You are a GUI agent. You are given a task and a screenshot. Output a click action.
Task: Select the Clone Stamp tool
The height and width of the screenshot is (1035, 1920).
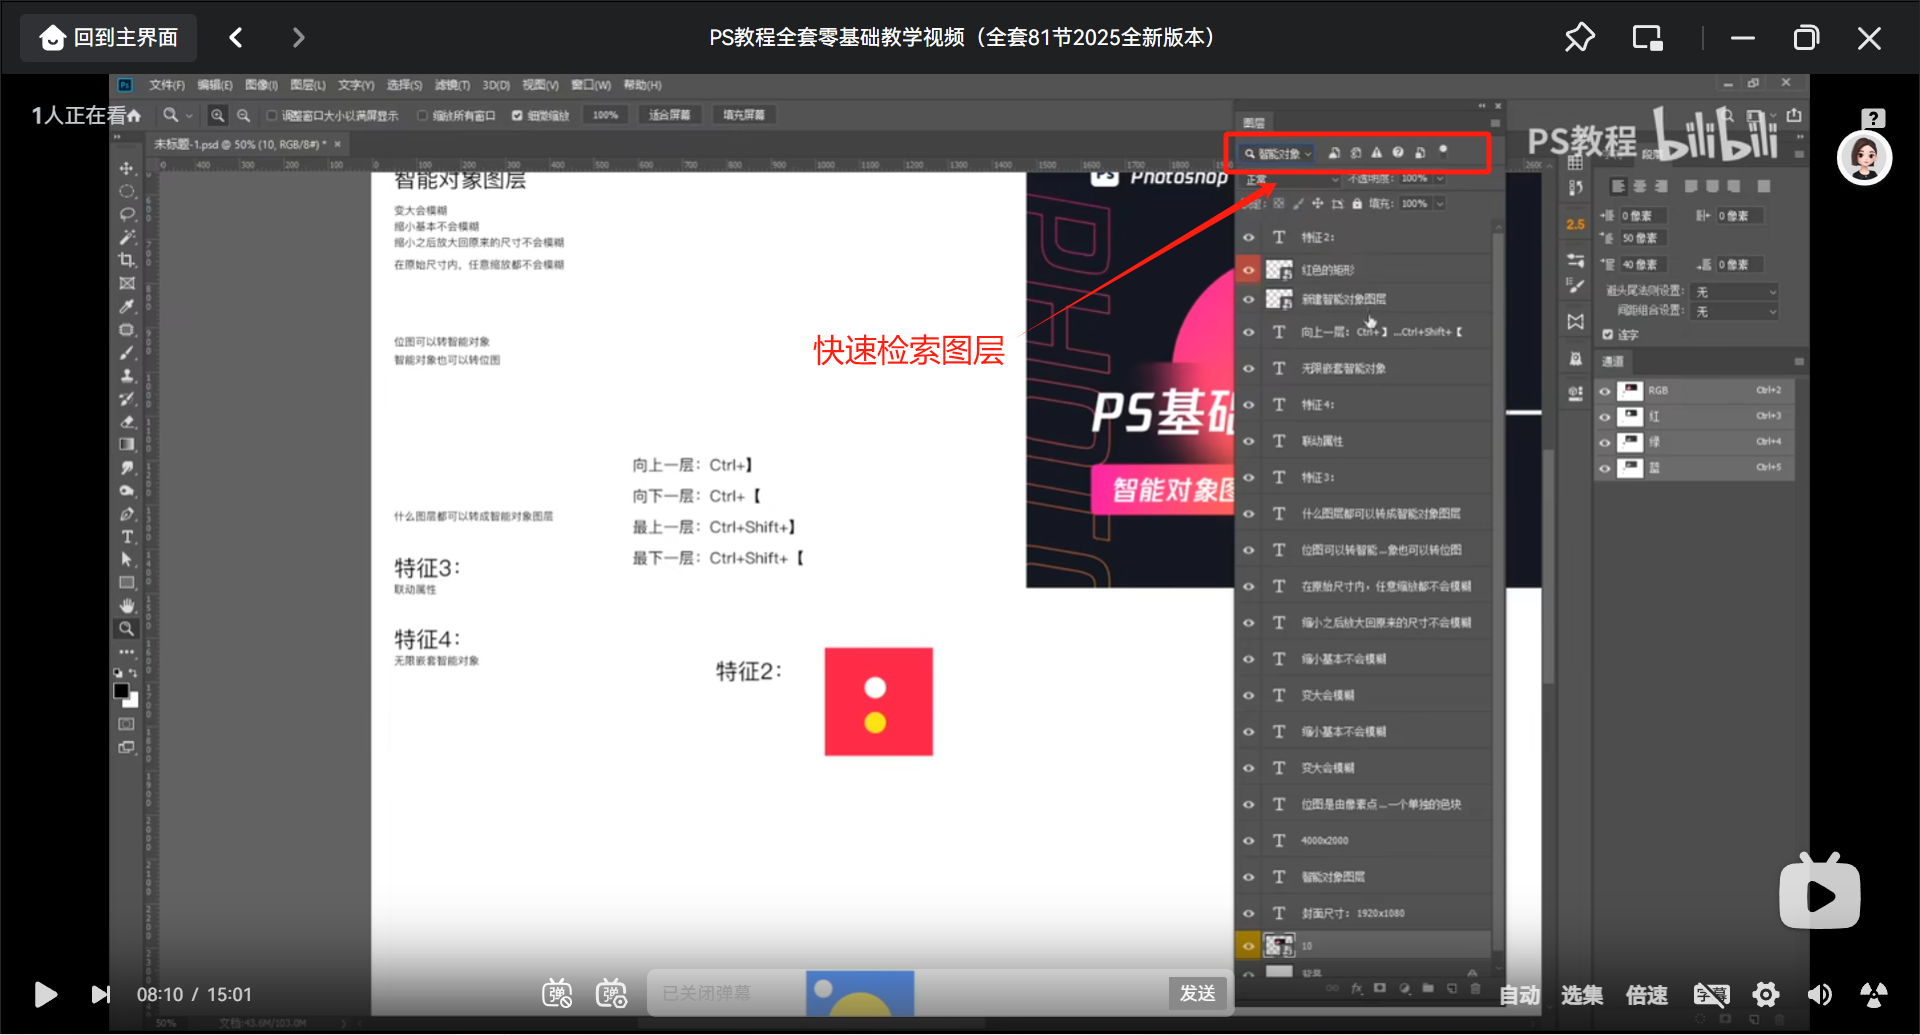pos(127,375)
